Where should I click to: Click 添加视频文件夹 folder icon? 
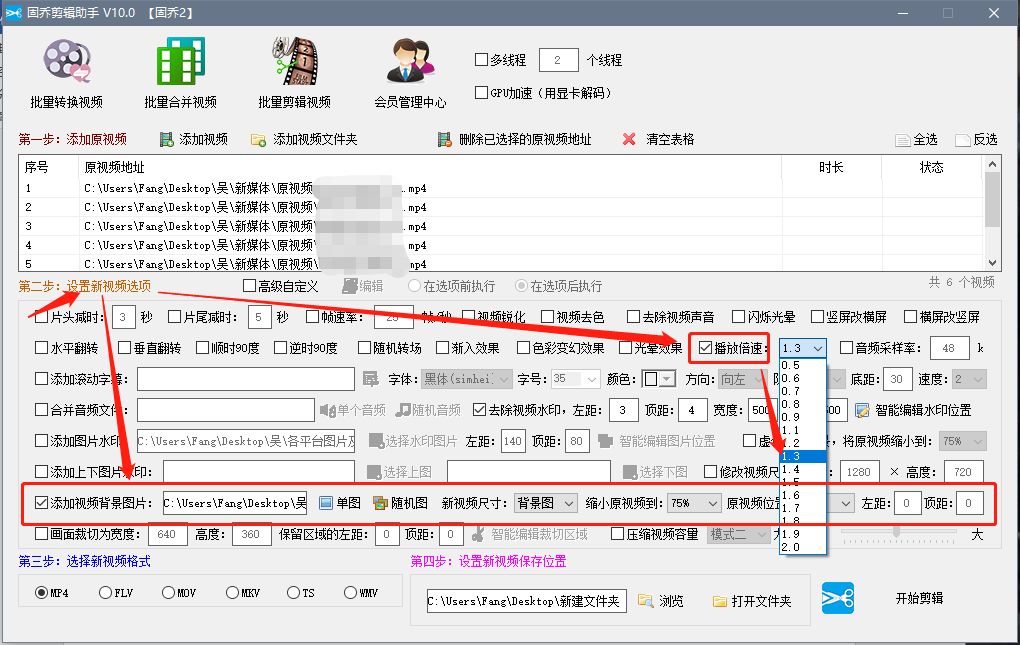(258, 140)
